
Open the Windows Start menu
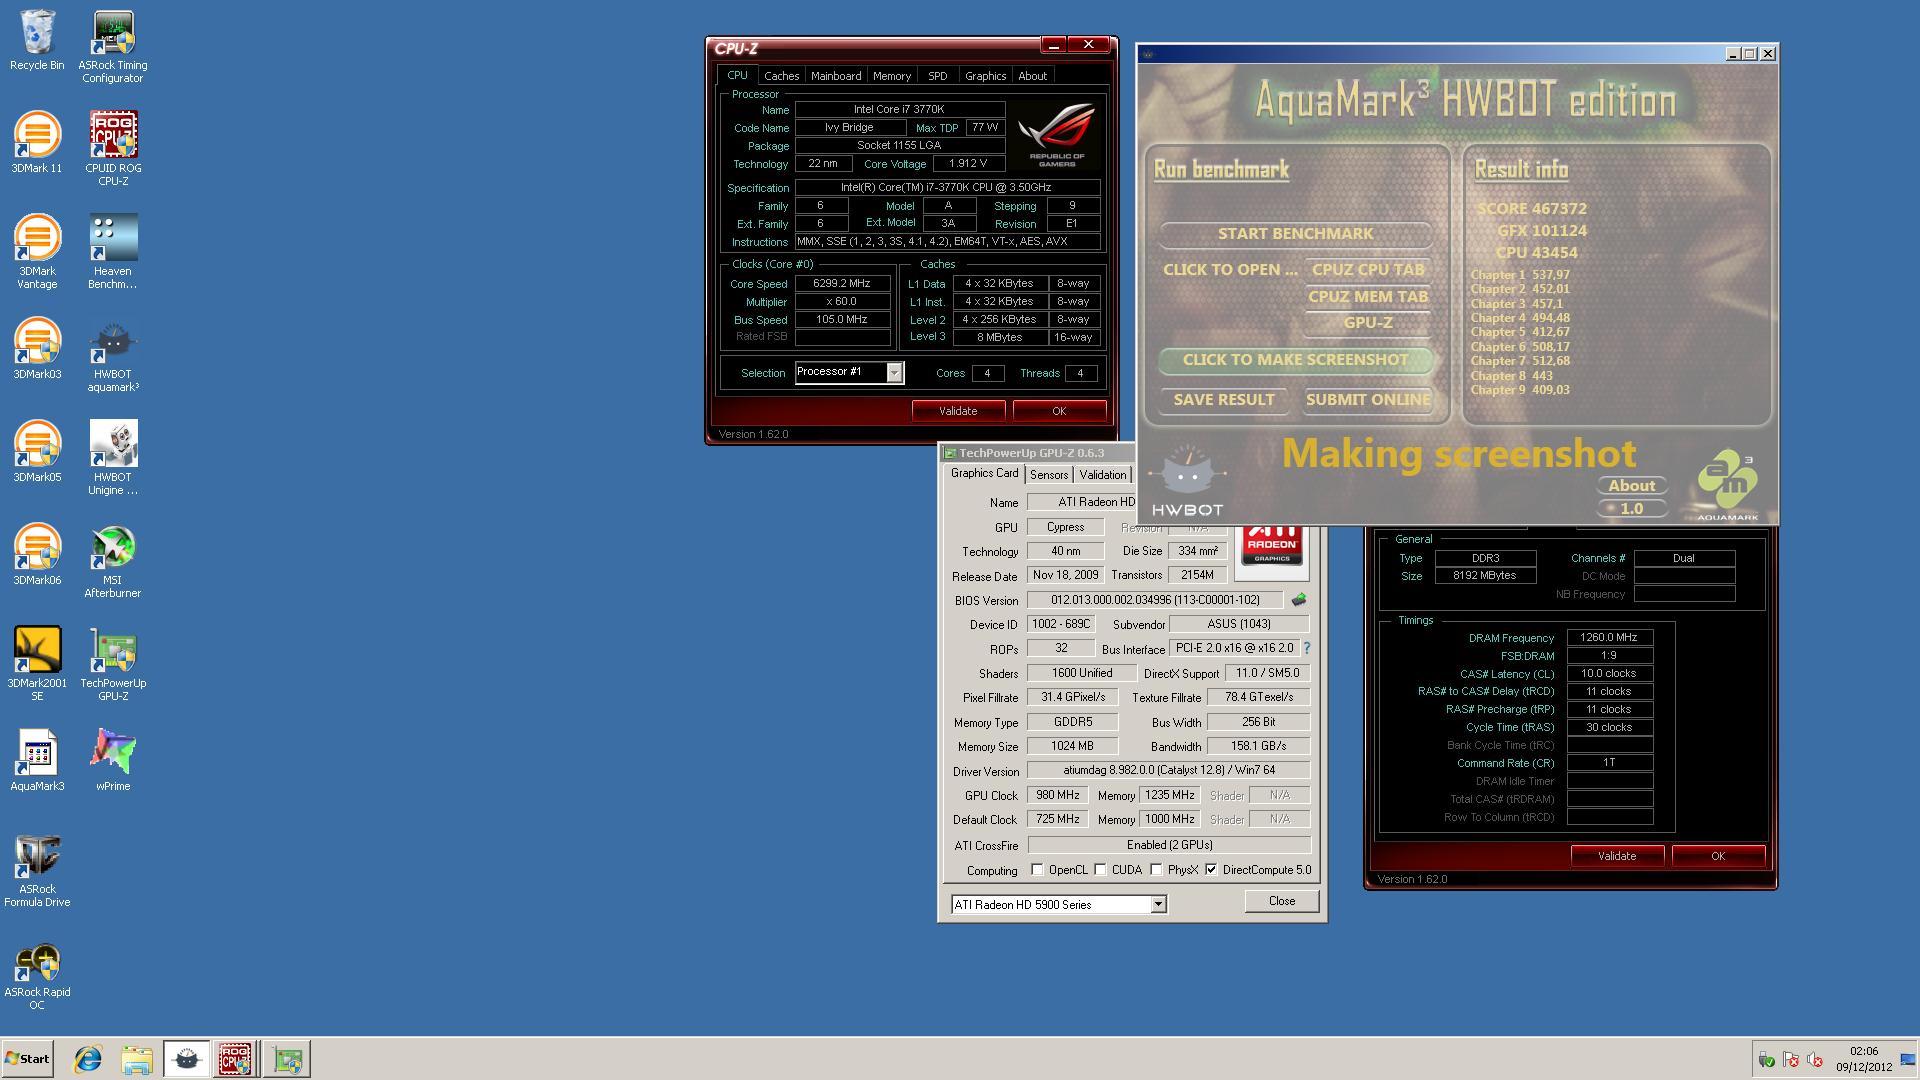click(x=27, y=1059)
